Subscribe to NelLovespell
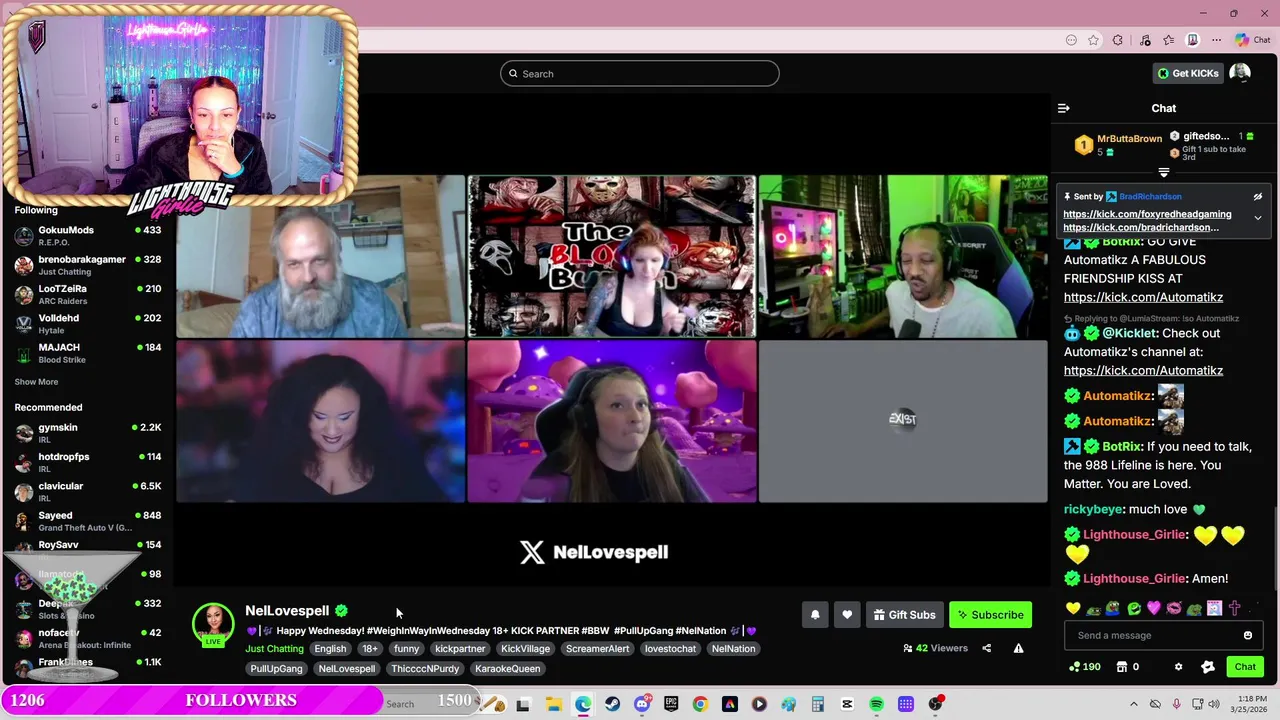Screen dimensions: 1280x720 click(990, 615)
